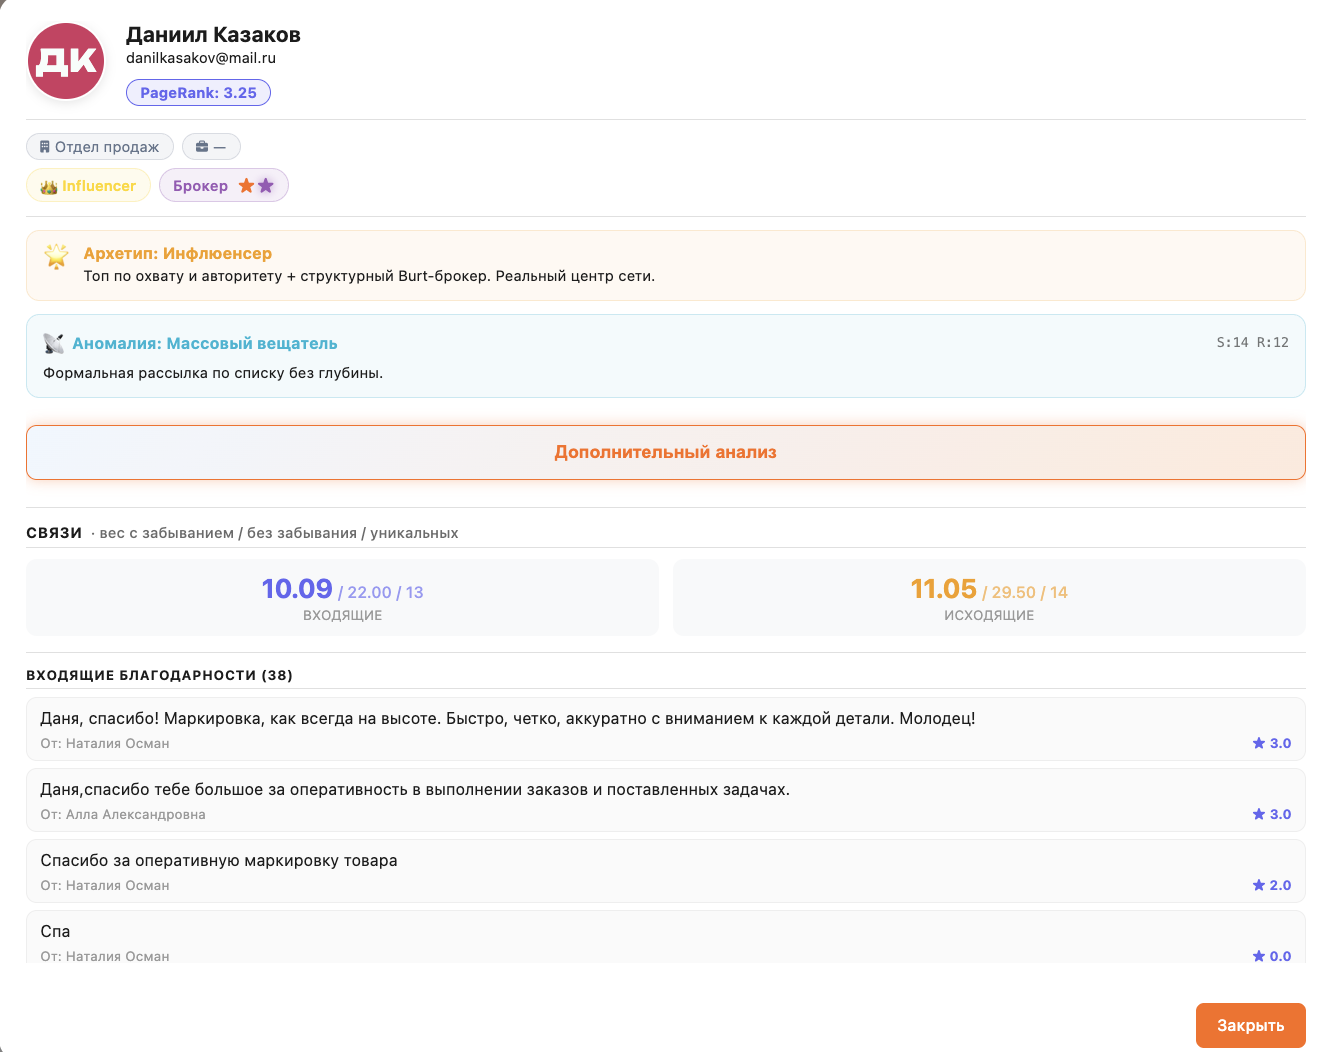Click the star icon beside Архетип: Инфлюенсер
Viewport: 1322px width, 1052px height.
[57, 256]
